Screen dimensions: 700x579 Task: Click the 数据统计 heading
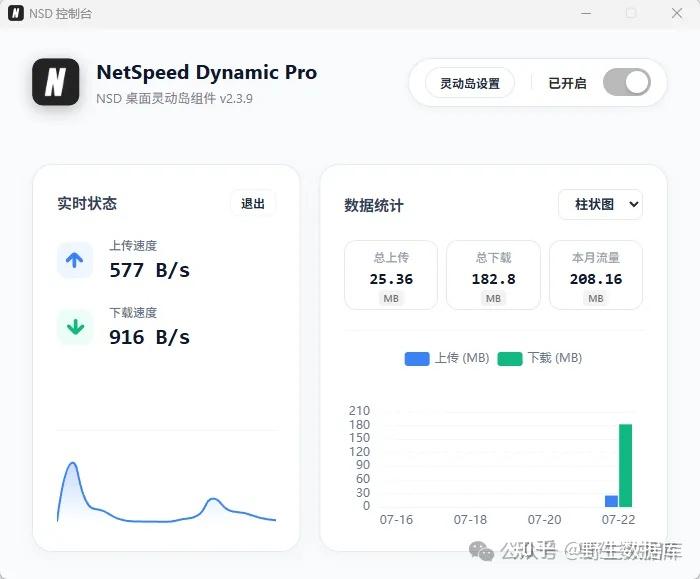(374, 205)
